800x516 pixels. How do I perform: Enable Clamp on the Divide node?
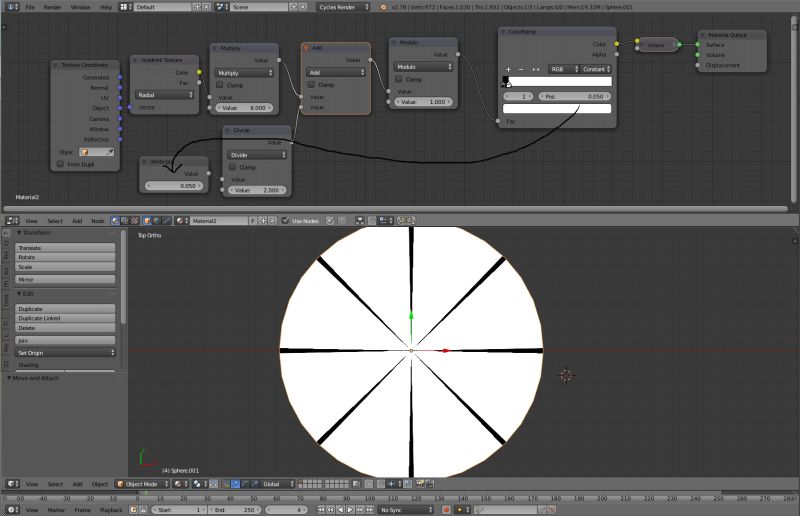pyautogui.click(x=233, y=167)
